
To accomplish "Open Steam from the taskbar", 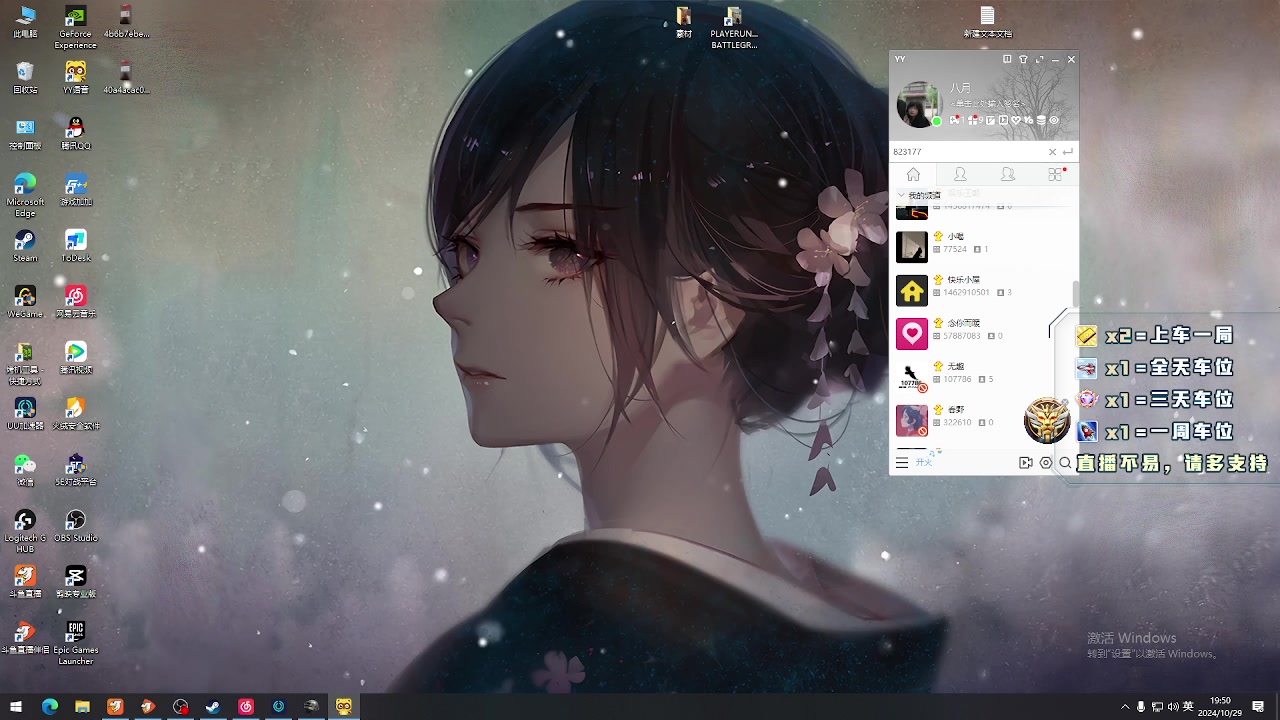I will (x=213, y=706).
